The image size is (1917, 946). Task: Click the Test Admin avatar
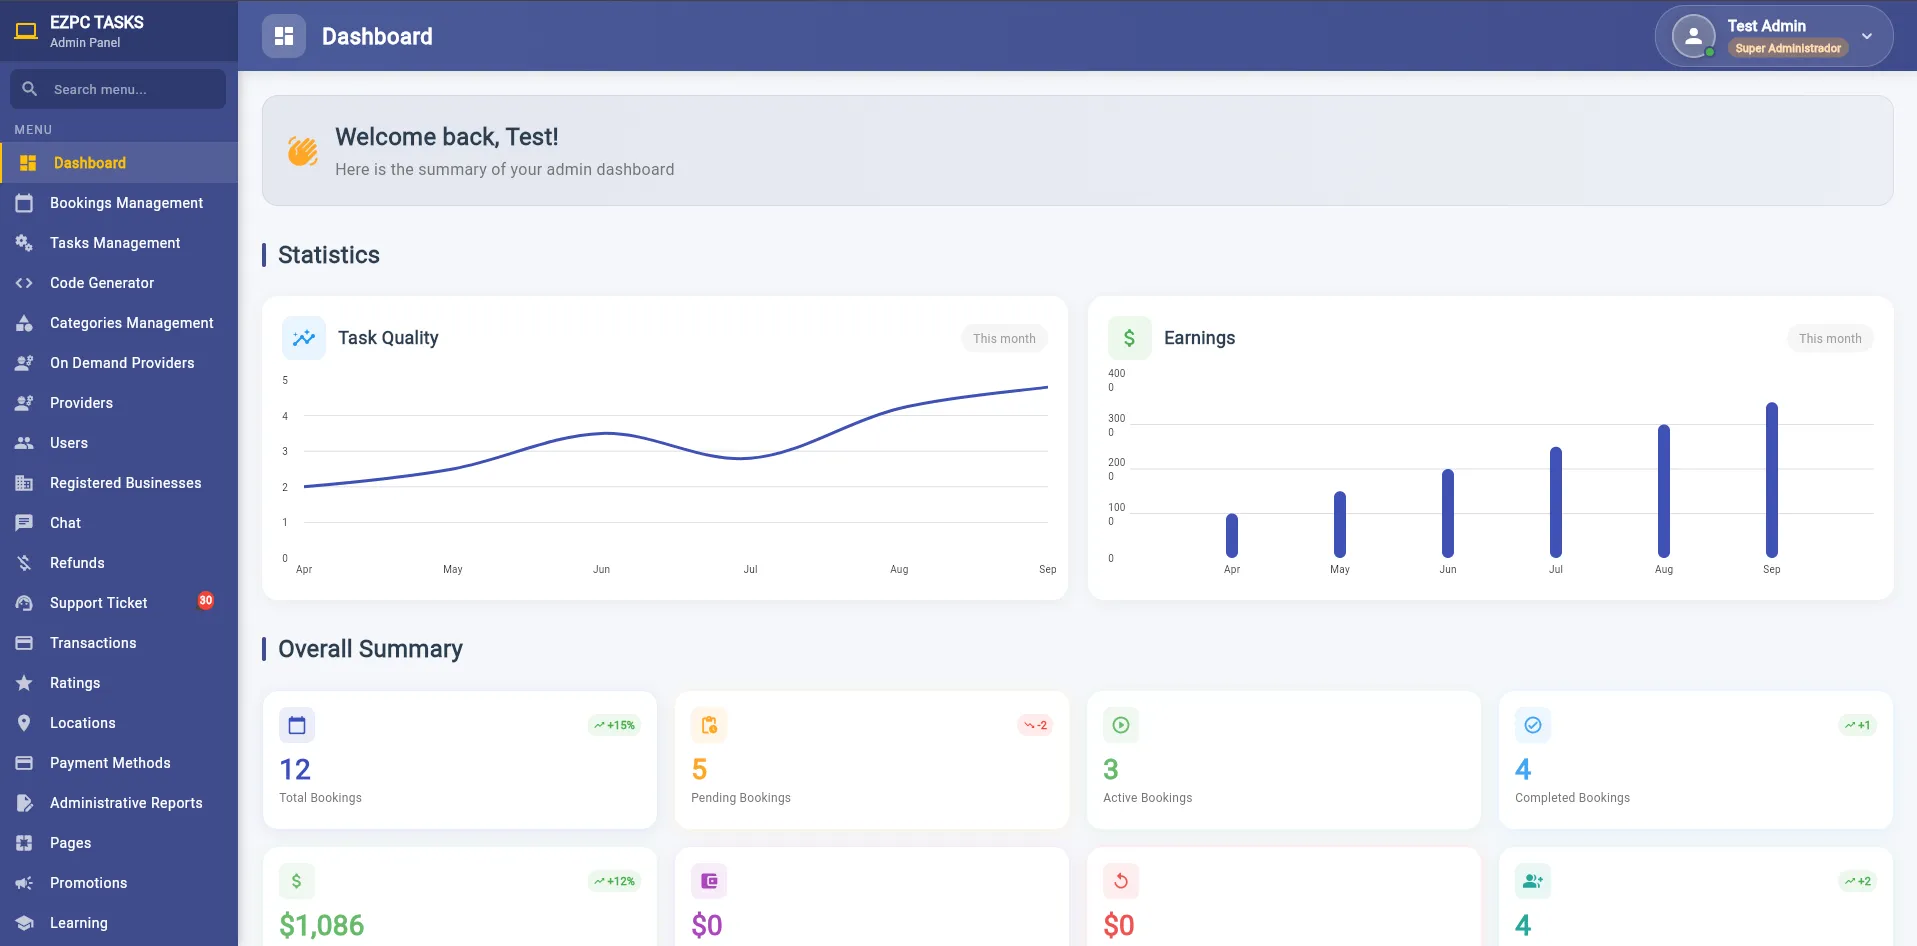coord(1694,36)
